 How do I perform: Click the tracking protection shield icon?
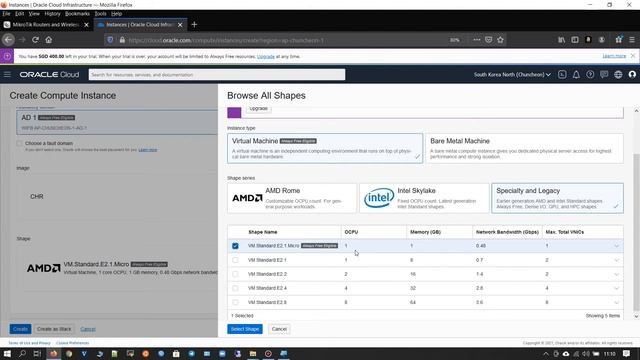click(110, 40)
